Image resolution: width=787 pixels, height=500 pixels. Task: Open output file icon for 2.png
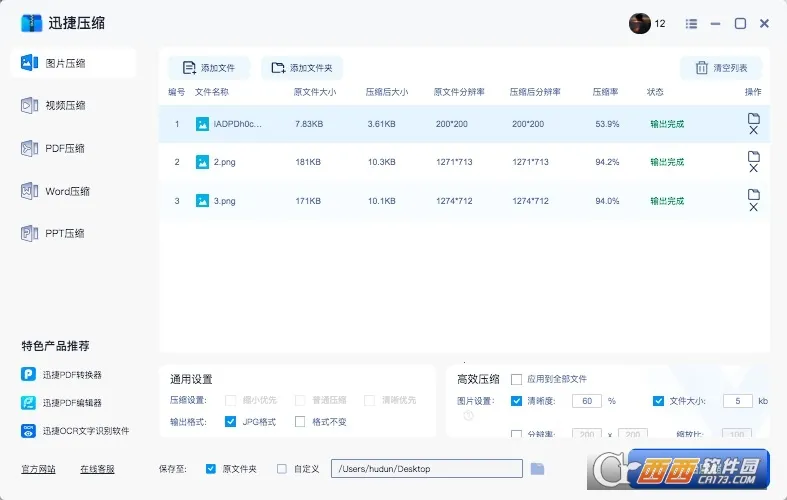coord(753,156)
